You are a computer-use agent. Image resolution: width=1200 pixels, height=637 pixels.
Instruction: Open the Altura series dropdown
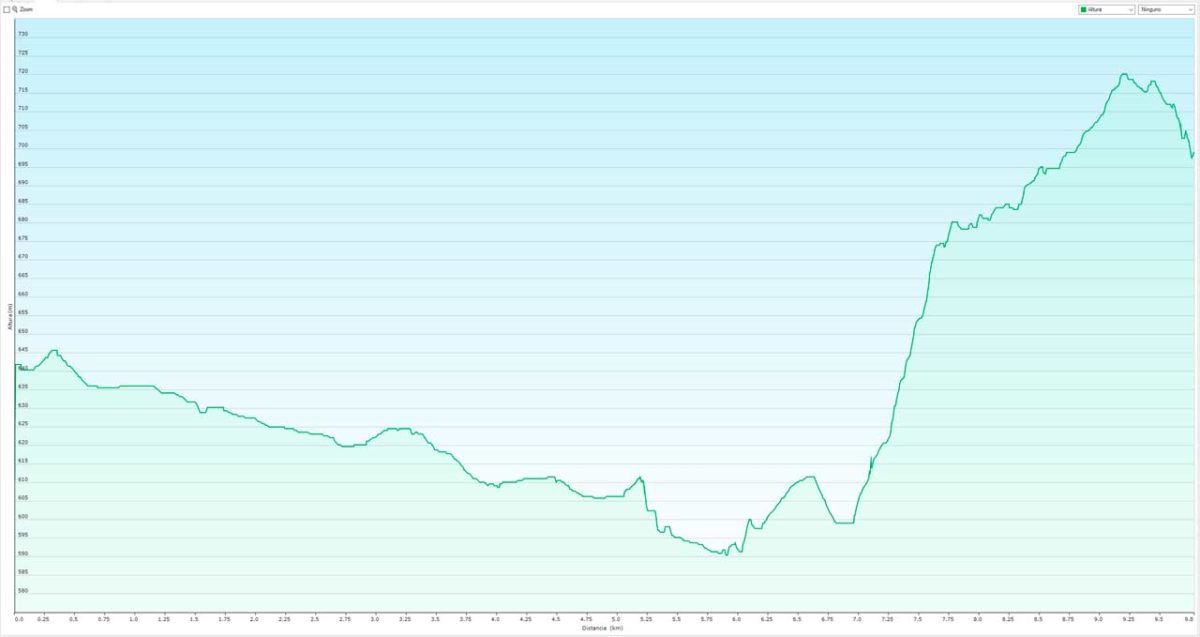pos(1106,9)
